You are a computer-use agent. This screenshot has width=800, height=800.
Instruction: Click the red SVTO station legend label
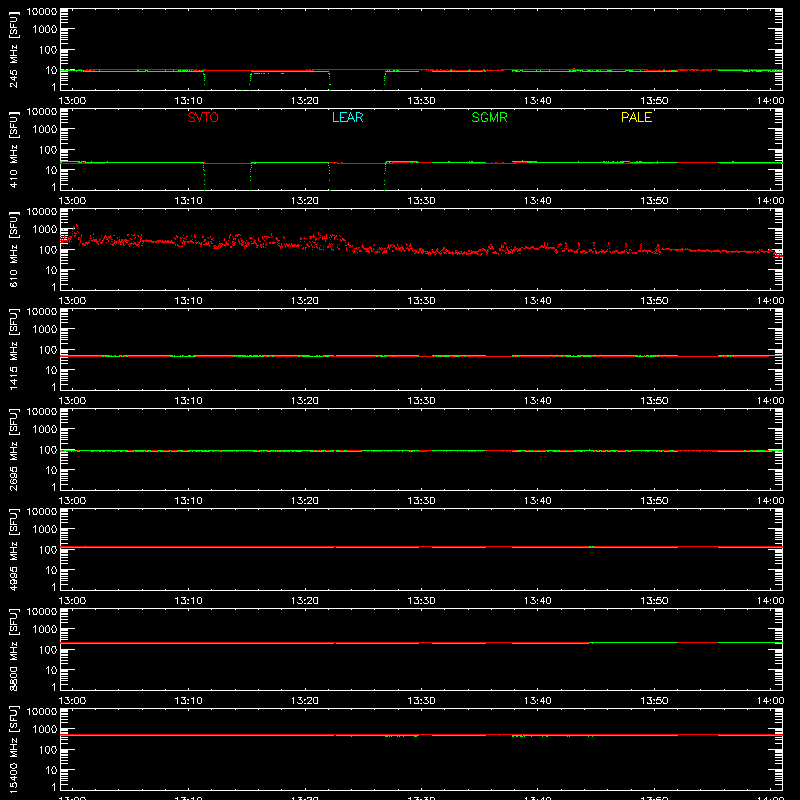pyautogui.click(x=203, y=117)
